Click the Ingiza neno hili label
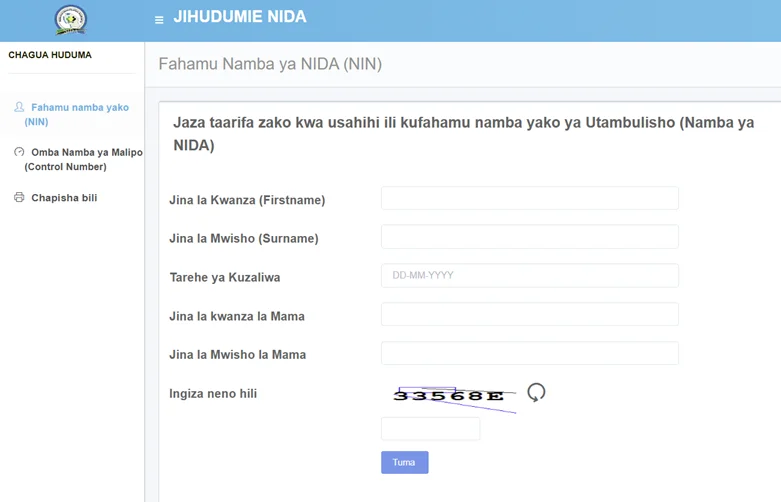This screenshot has height=502, width=781. 213,394
